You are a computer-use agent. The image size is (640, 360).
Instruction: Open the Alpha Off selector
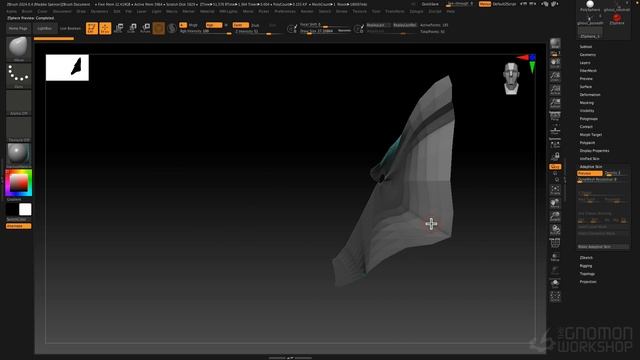[19, 102]
